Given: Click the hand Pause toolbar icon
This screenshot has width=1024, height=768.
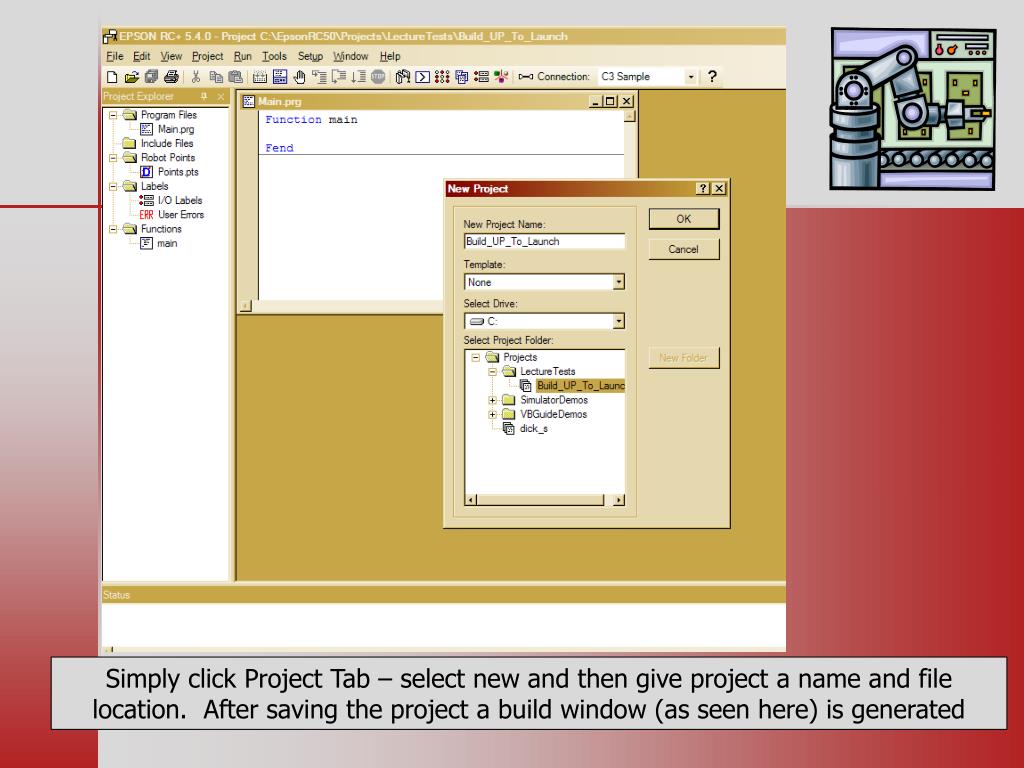Looking at the screenshot, I should click(x=299, y=77).
